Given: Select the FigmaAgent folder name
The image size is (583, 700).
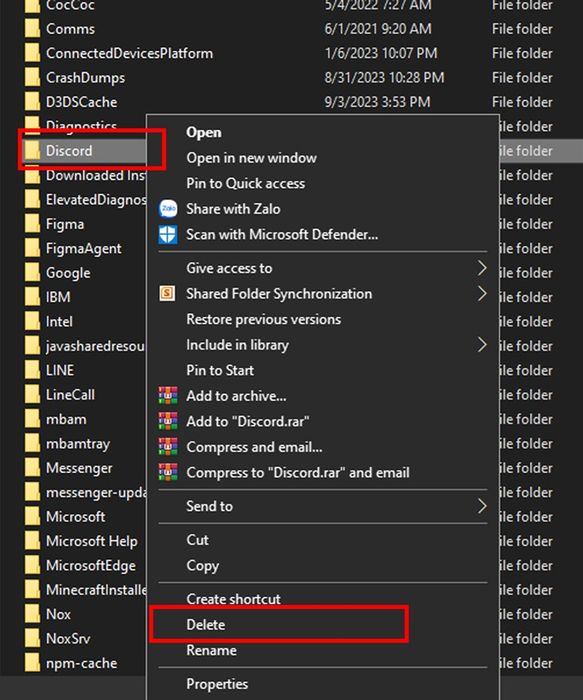Looking at the screenshot, I should (83, 249).
